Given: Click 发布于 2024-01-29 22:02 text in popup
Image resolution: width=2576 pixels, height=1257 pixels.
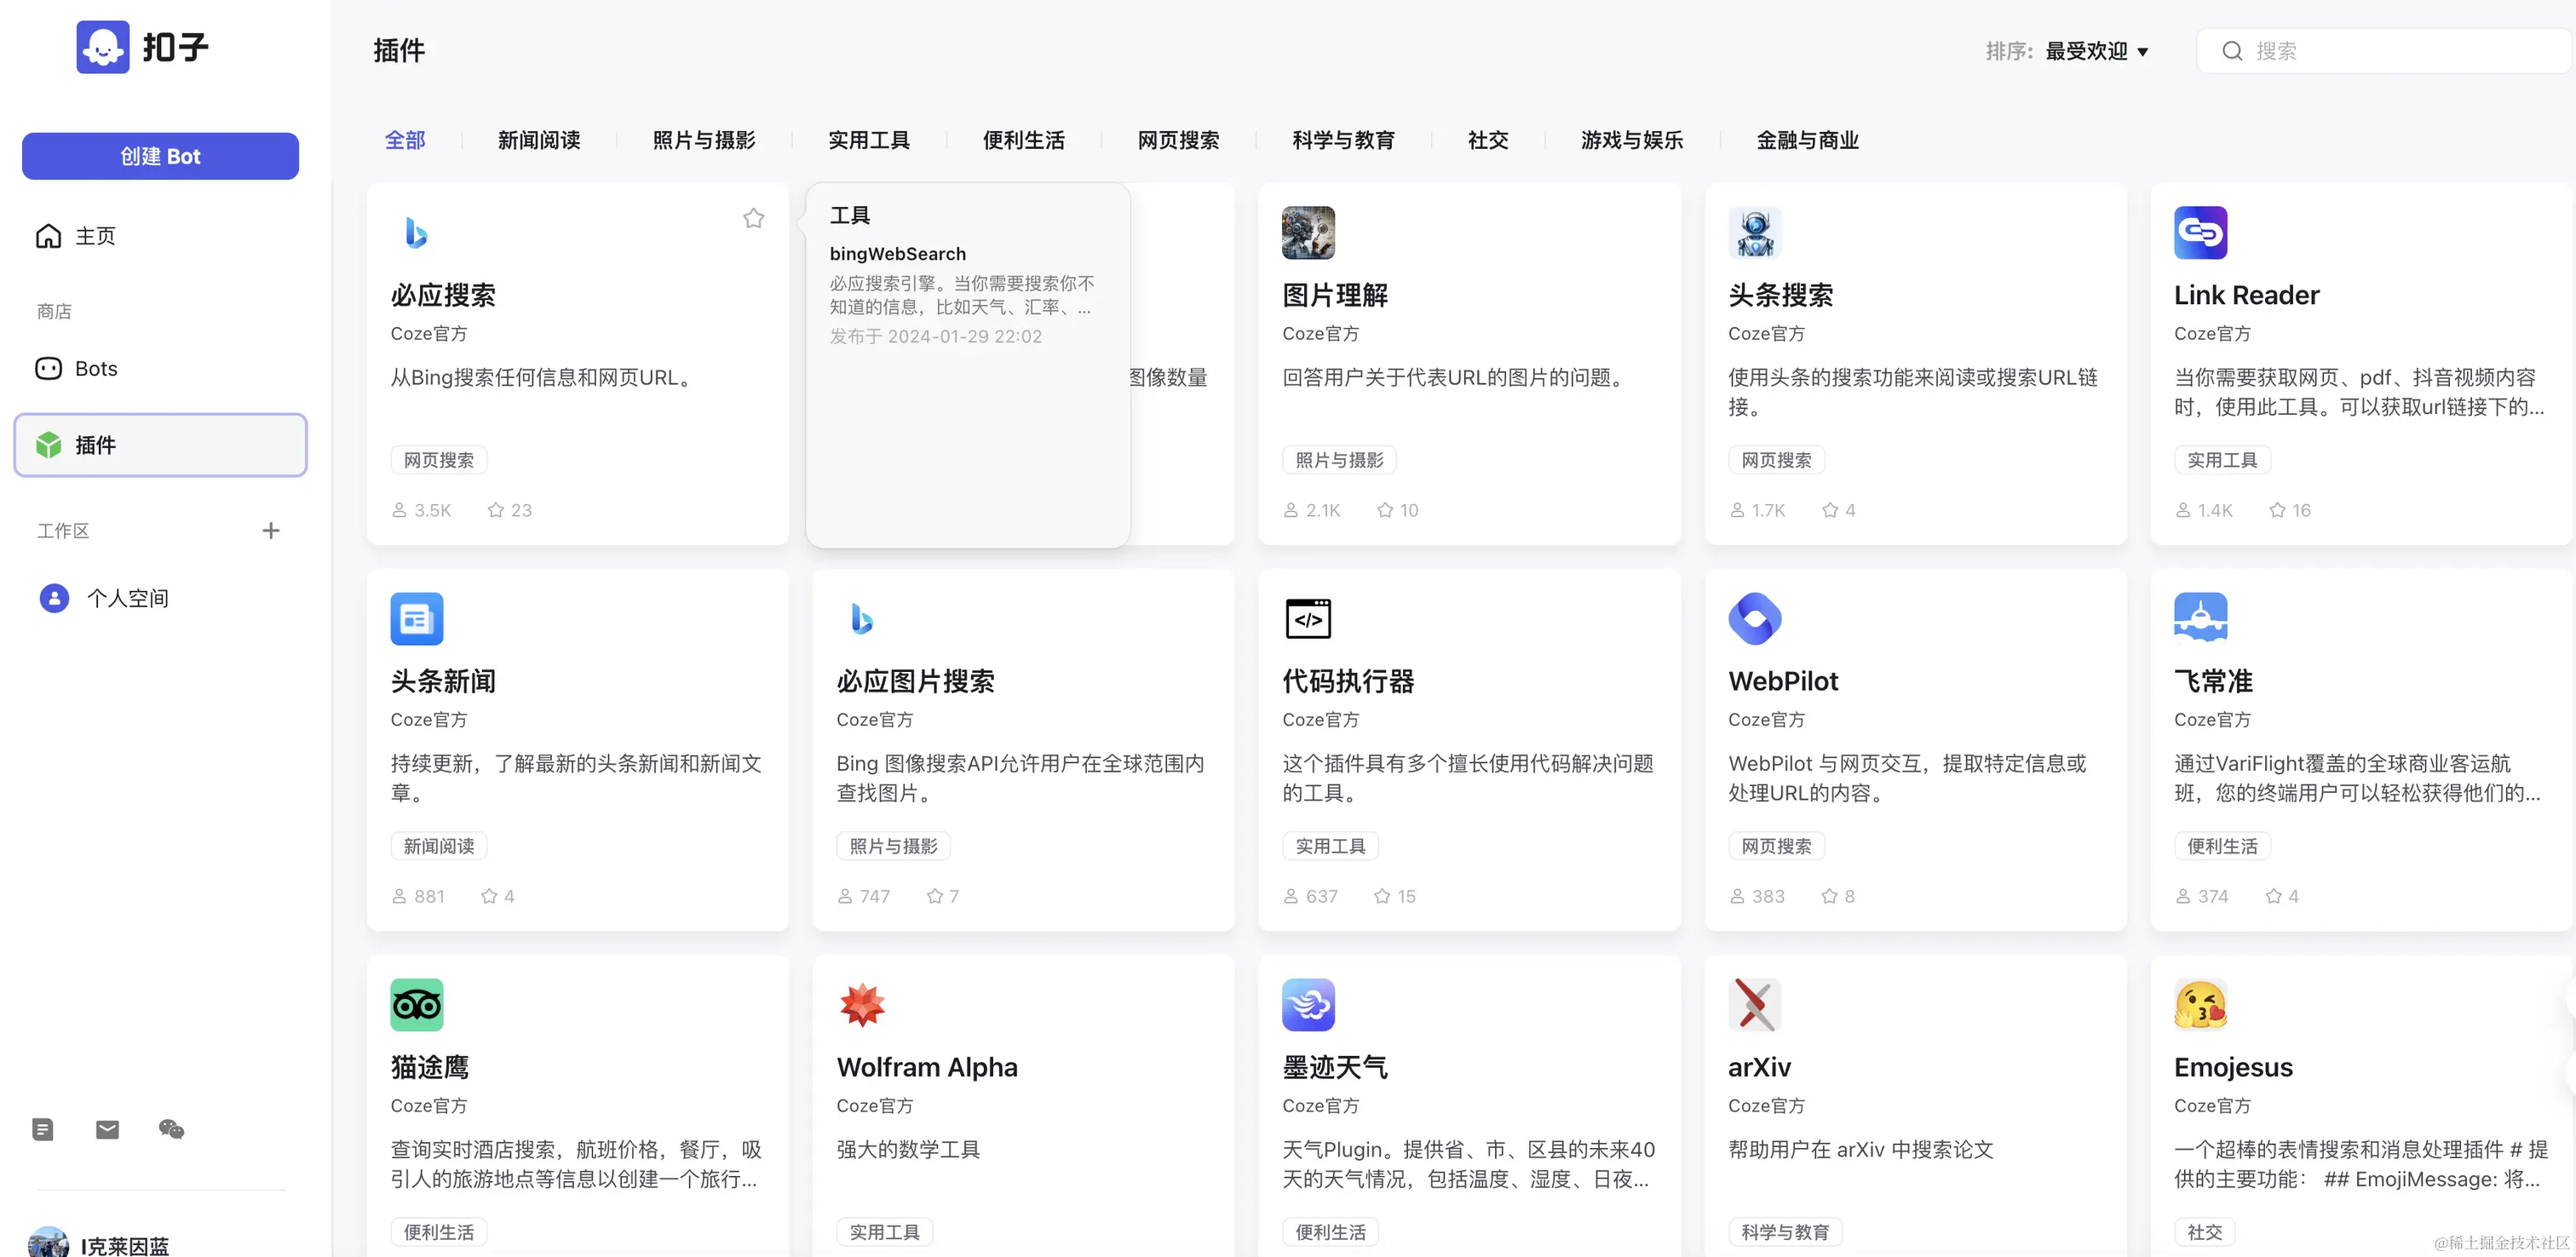Looking at the screenshot, I should (936, 337).
